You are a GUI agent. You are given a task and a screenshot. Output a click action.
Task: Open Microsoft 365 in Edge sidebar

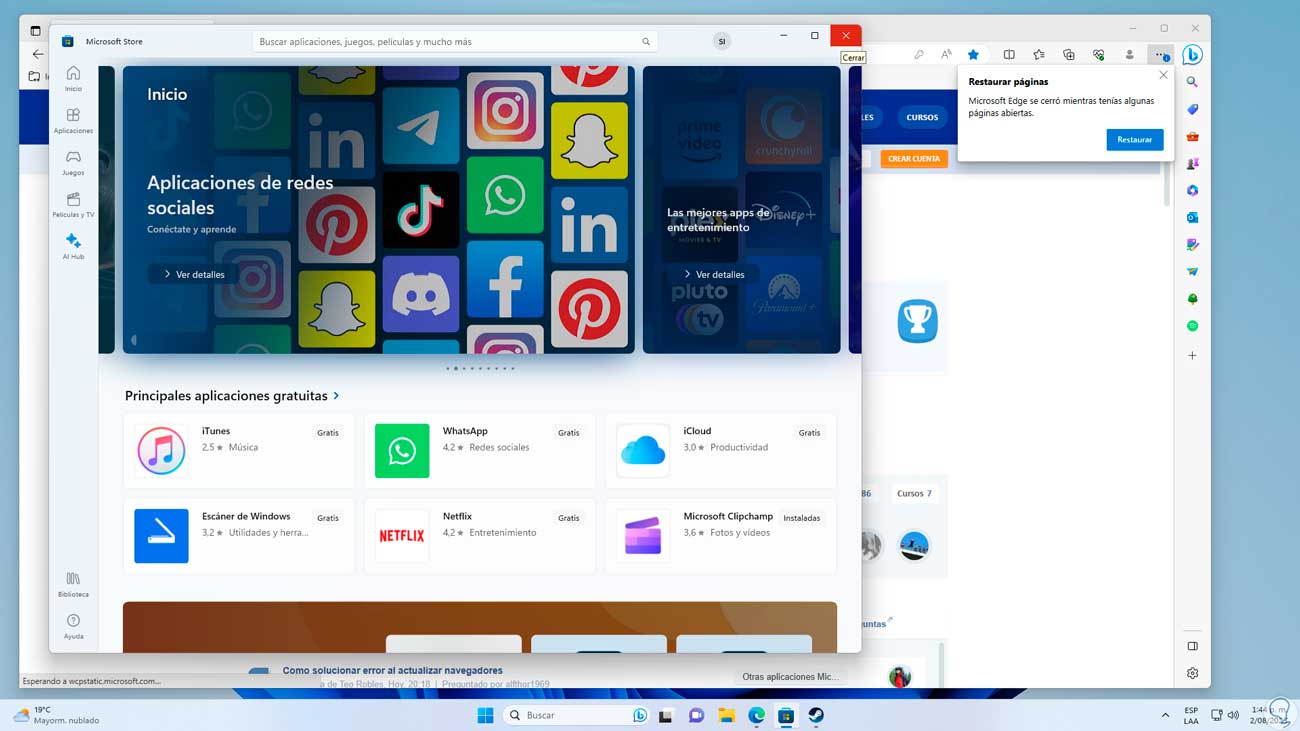point(1192,190)
